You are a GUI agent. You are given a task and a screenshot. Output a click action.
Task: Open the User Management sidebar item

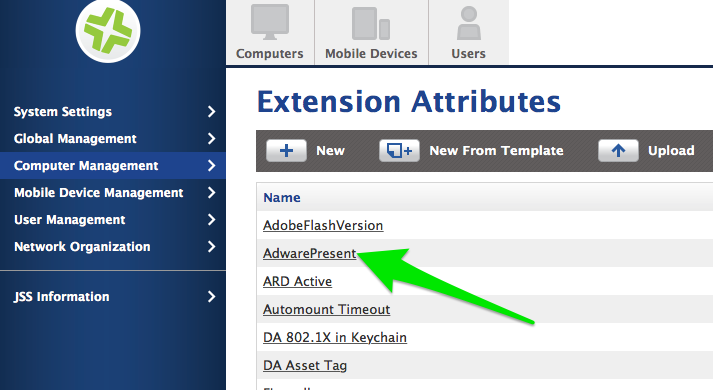pos(113,220)
